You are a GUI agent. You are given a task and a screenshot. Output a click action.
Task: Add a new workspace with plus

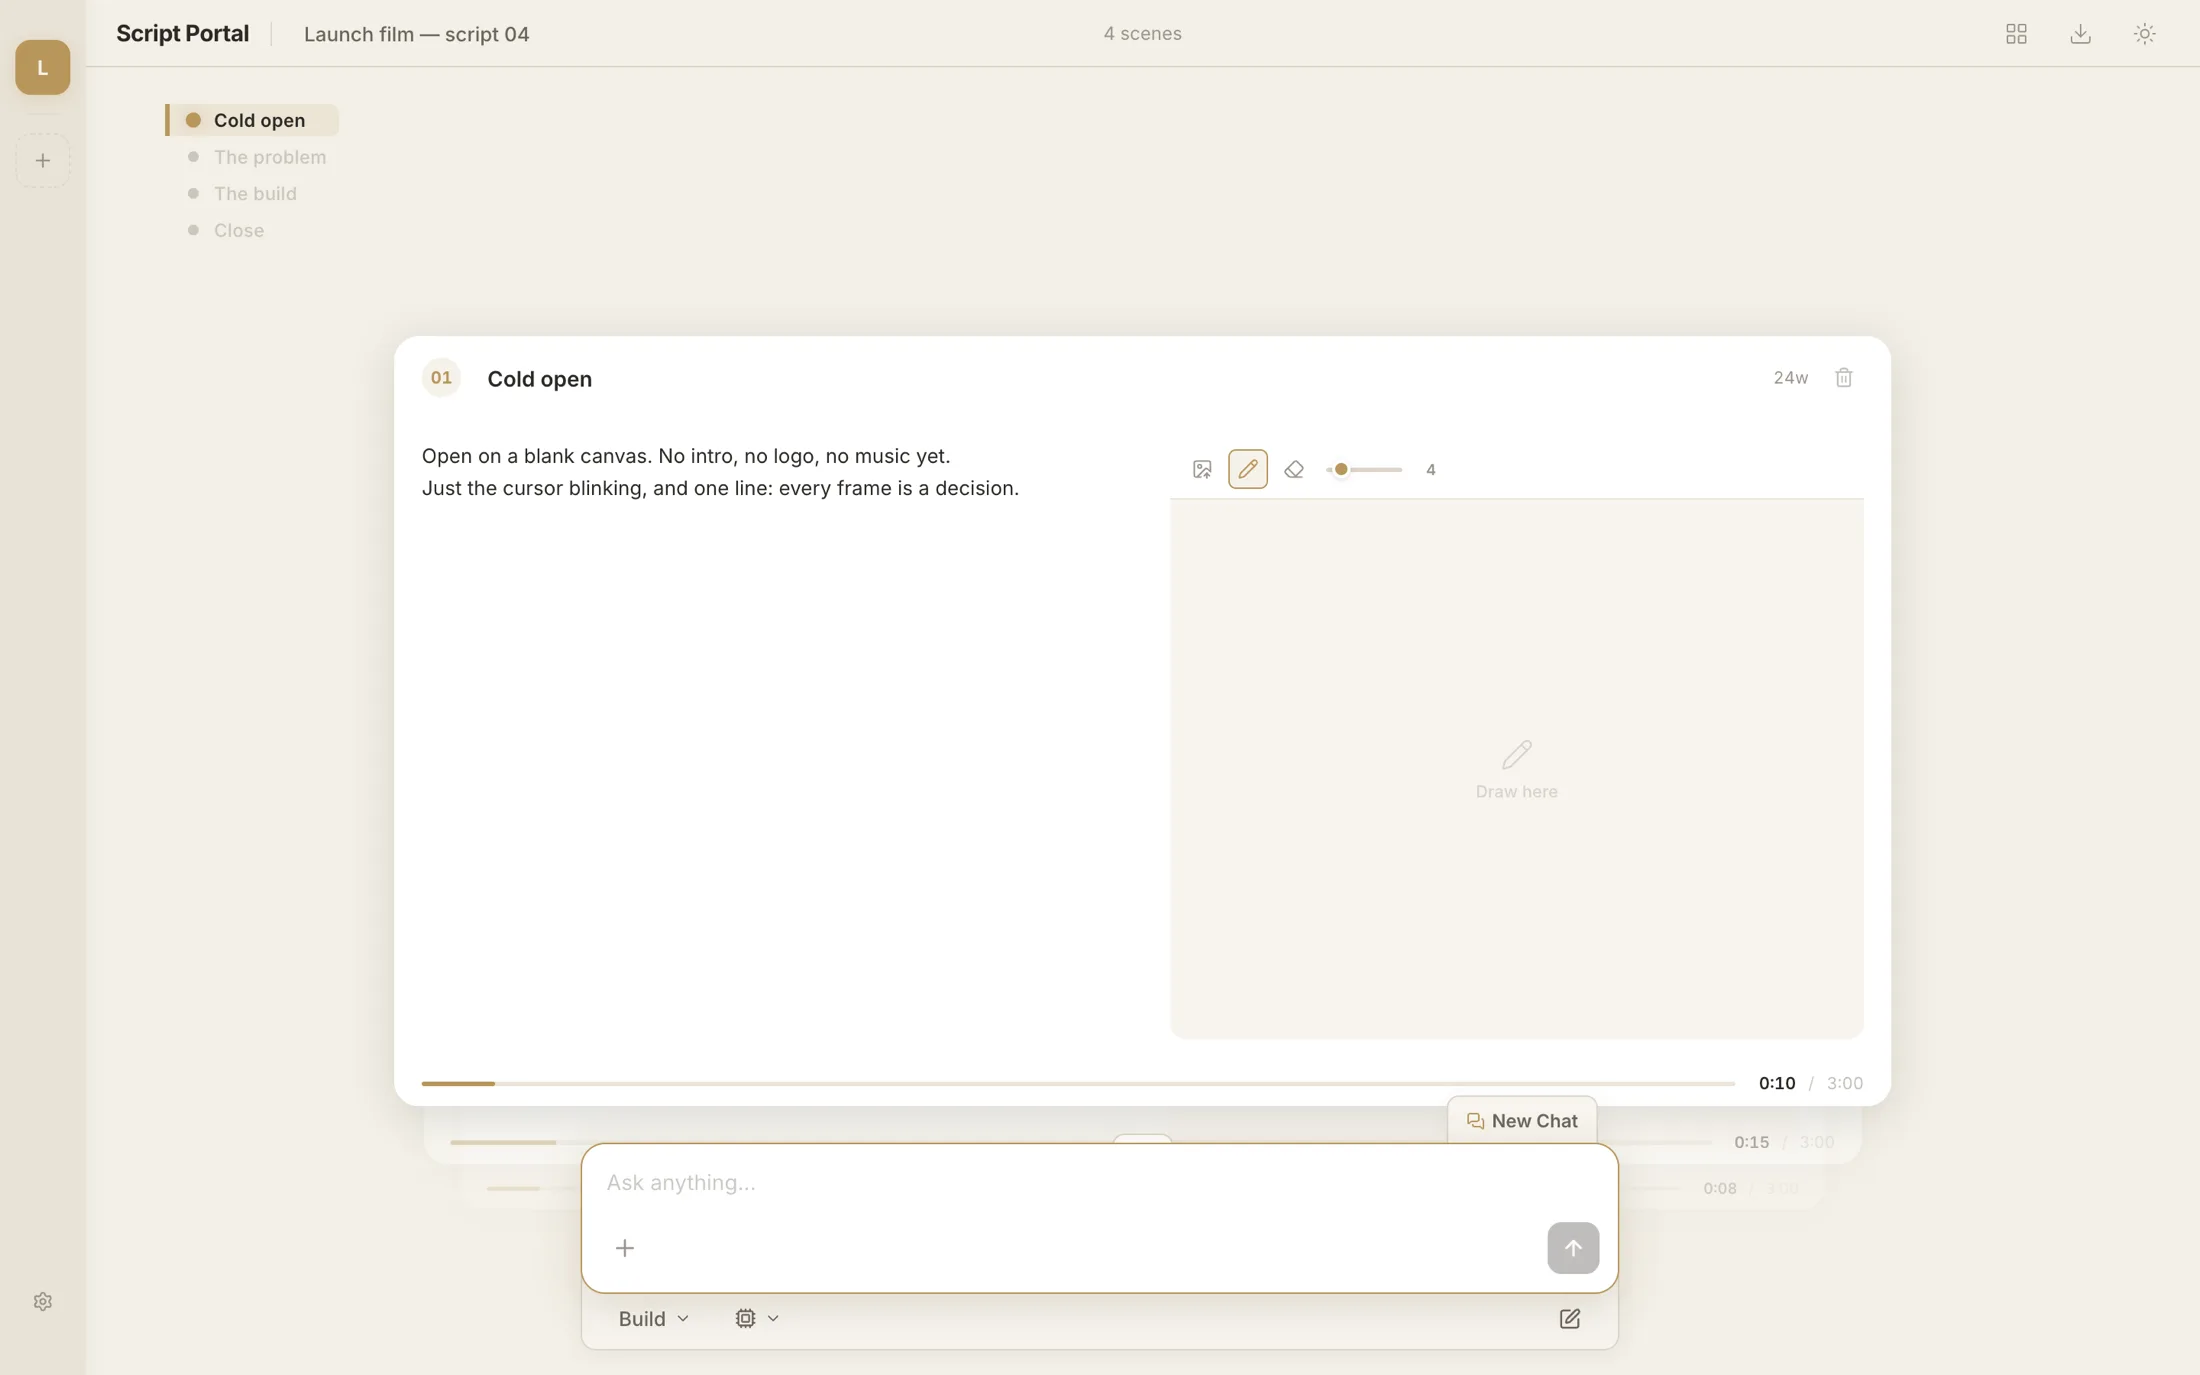(42, 160)
